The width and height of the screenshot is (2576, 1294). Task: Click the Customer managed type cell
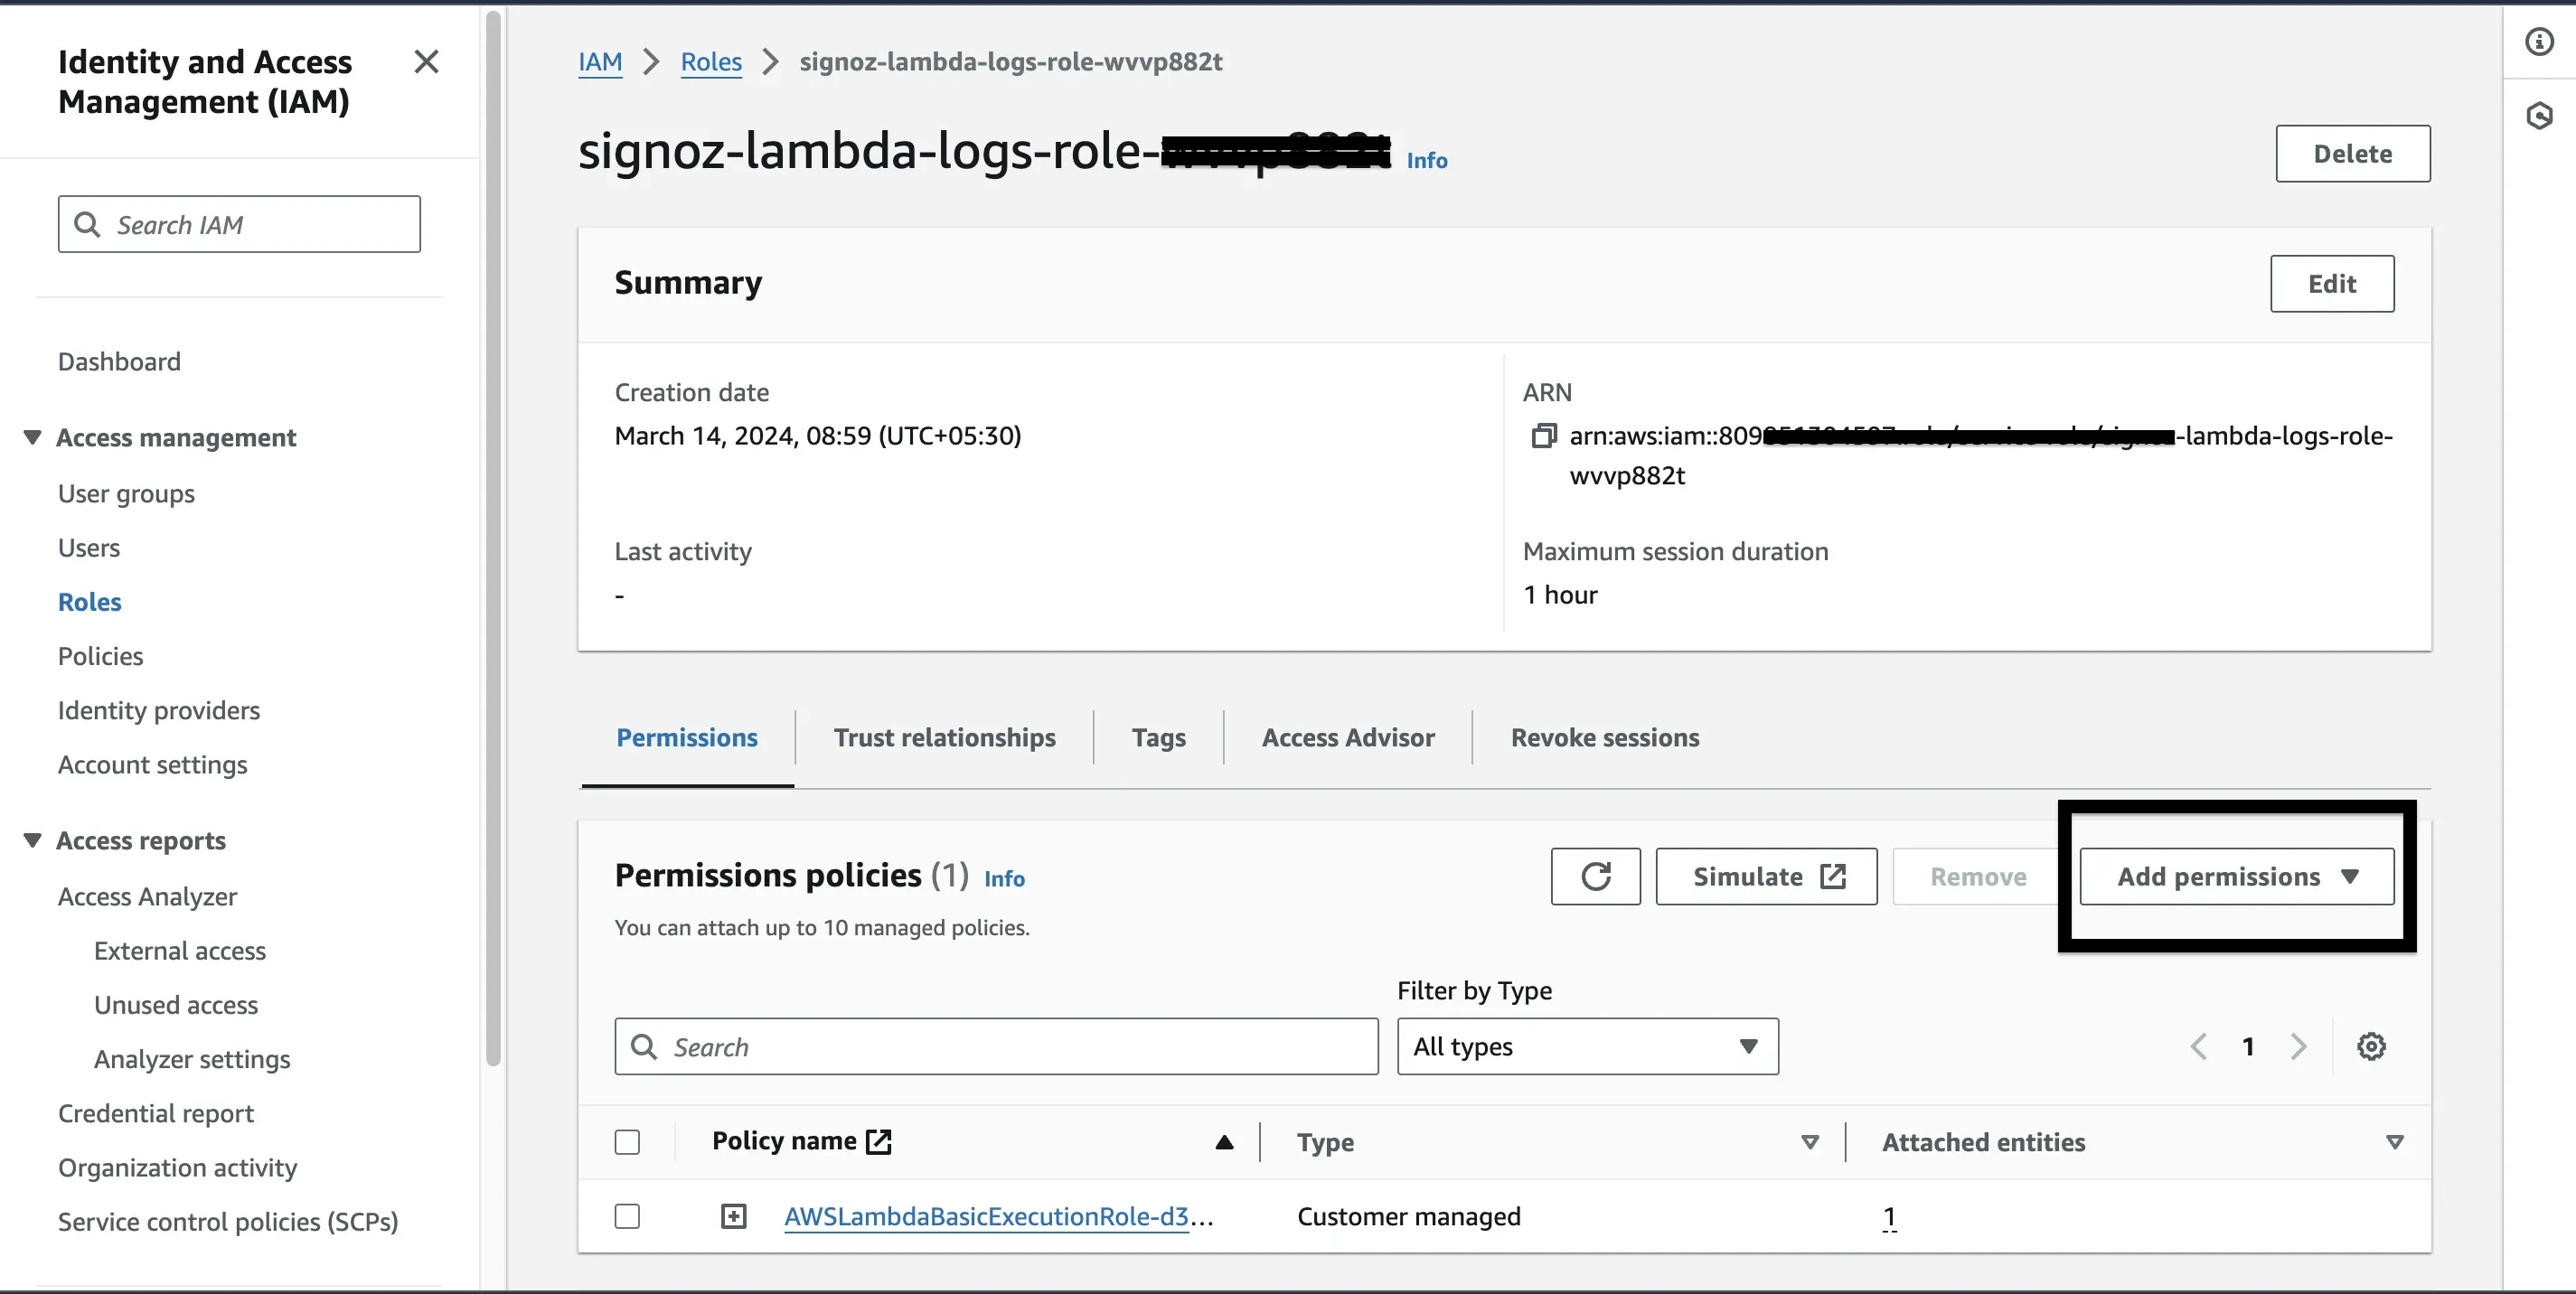[x=1408, y=1216]
